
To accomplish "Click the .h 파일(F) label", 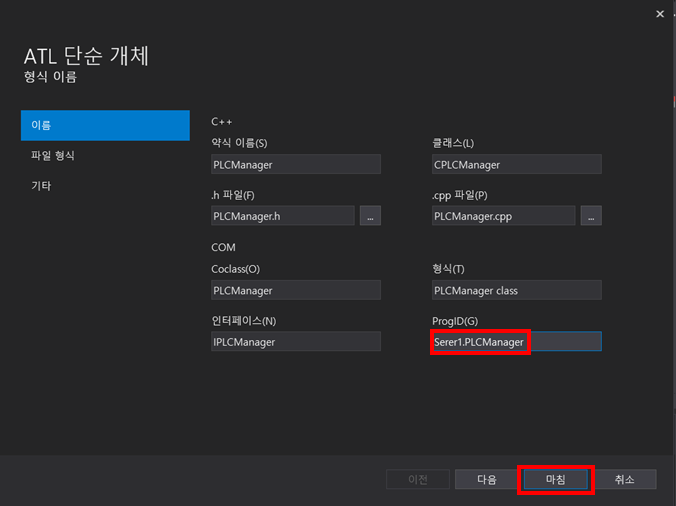I will 233,195.
